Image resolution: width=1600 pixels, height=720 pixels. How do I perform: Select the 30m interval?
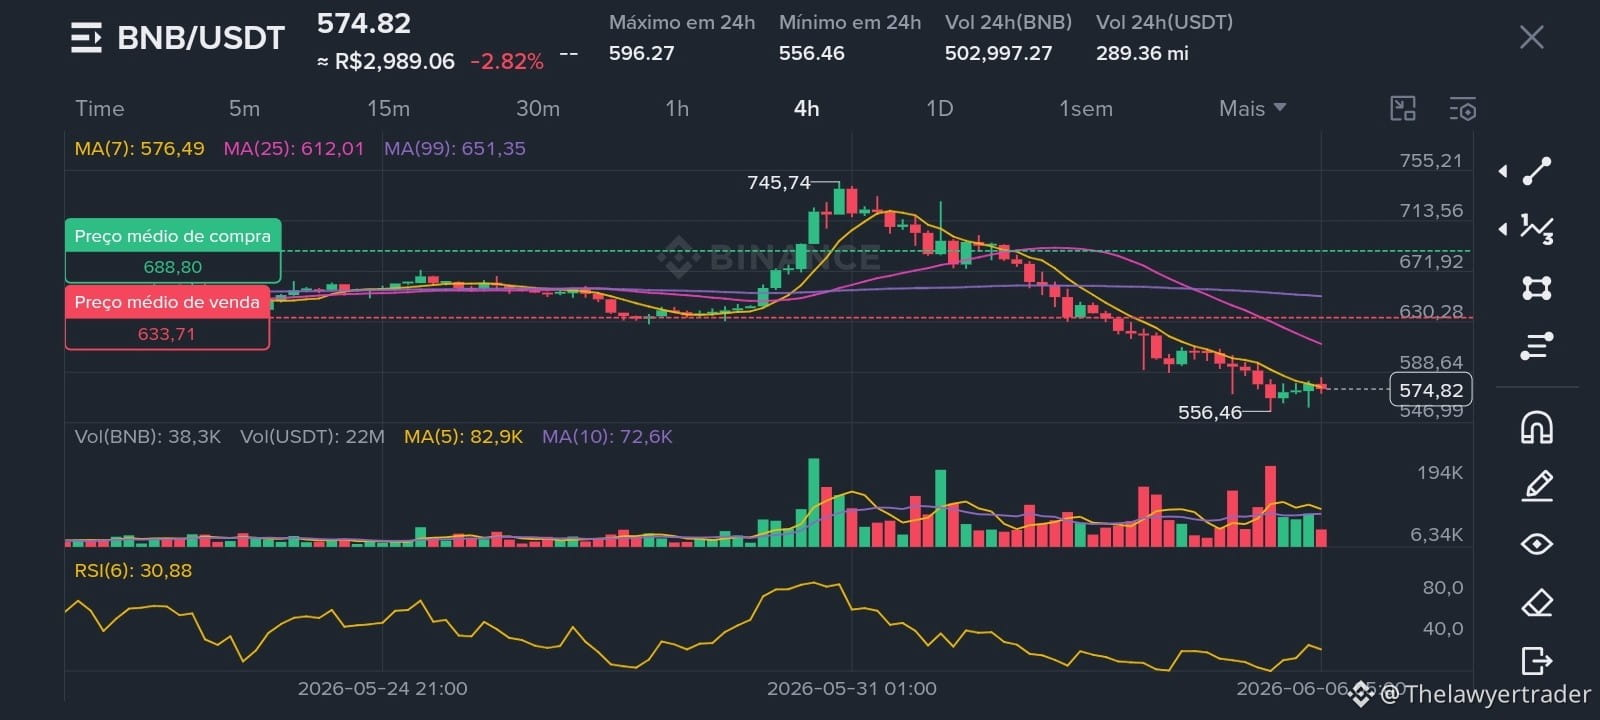538,108
